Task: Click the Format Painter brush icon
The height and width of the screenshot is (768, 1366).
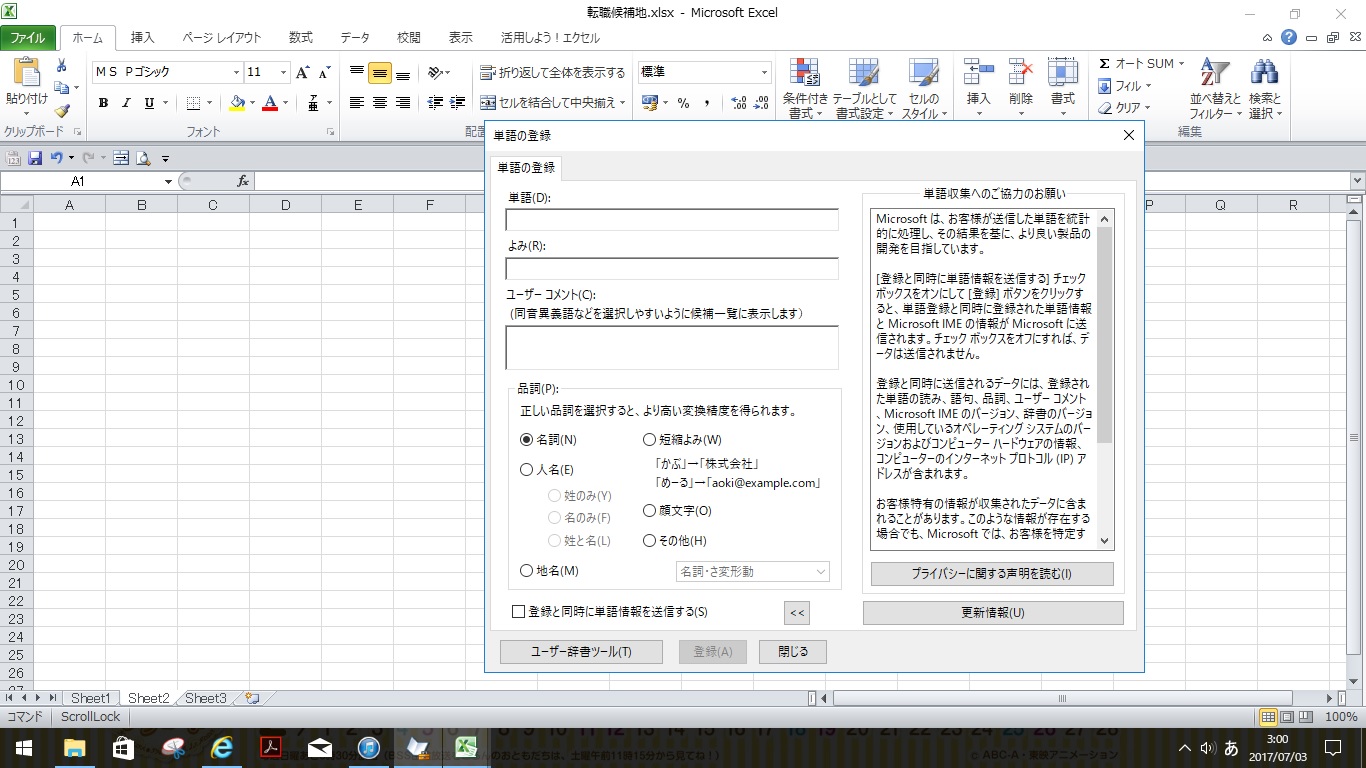Action: point(62,112)
